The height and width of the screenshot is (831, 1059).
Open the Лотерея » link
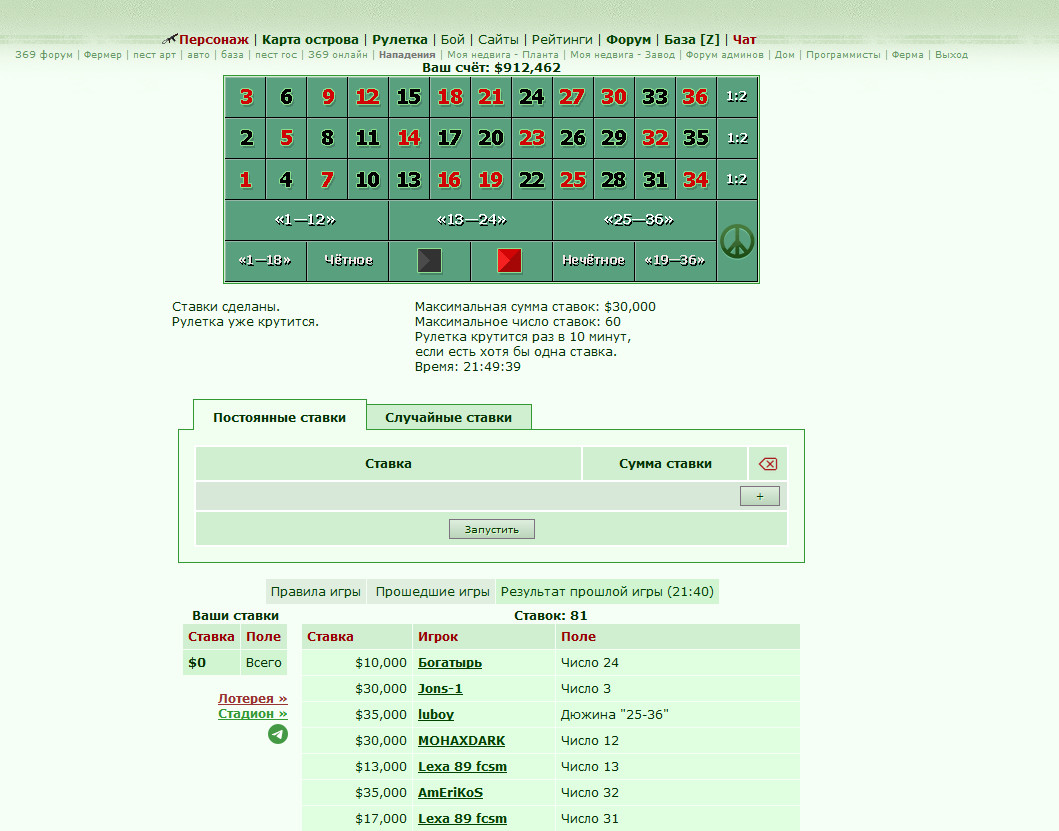253,699
